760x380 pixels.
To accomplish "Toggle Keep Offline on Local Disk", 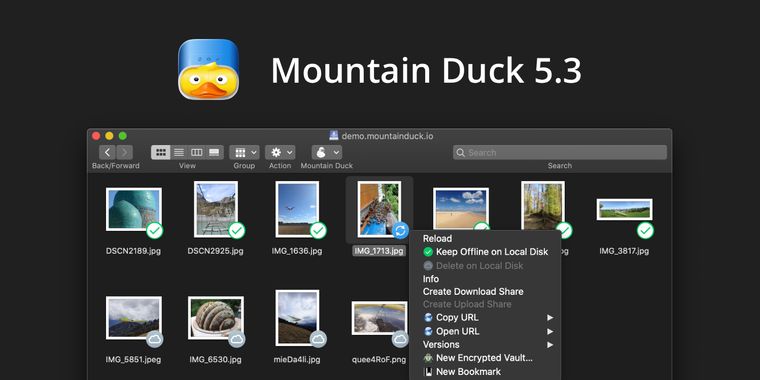I will pyautogui.click(x=485, y=252).
